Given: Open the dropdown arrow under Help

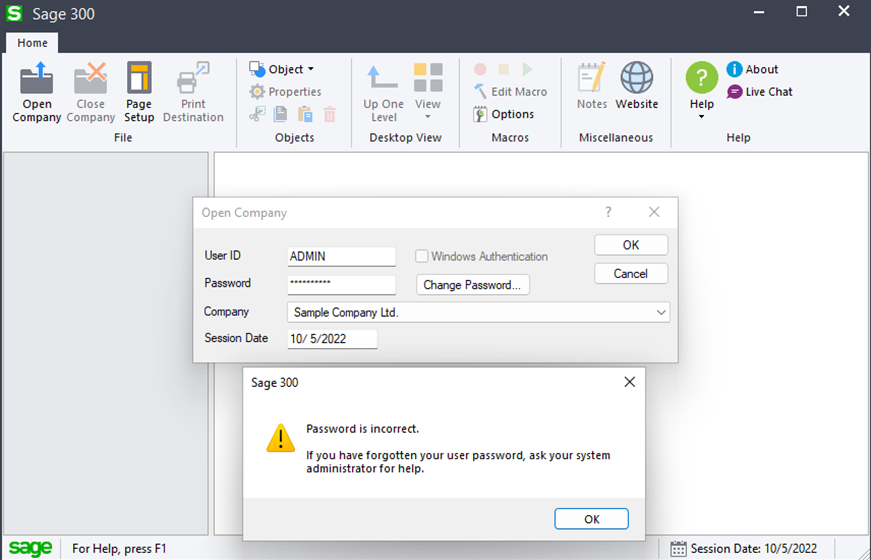Looking at the screenshot, I should point(702,117).
